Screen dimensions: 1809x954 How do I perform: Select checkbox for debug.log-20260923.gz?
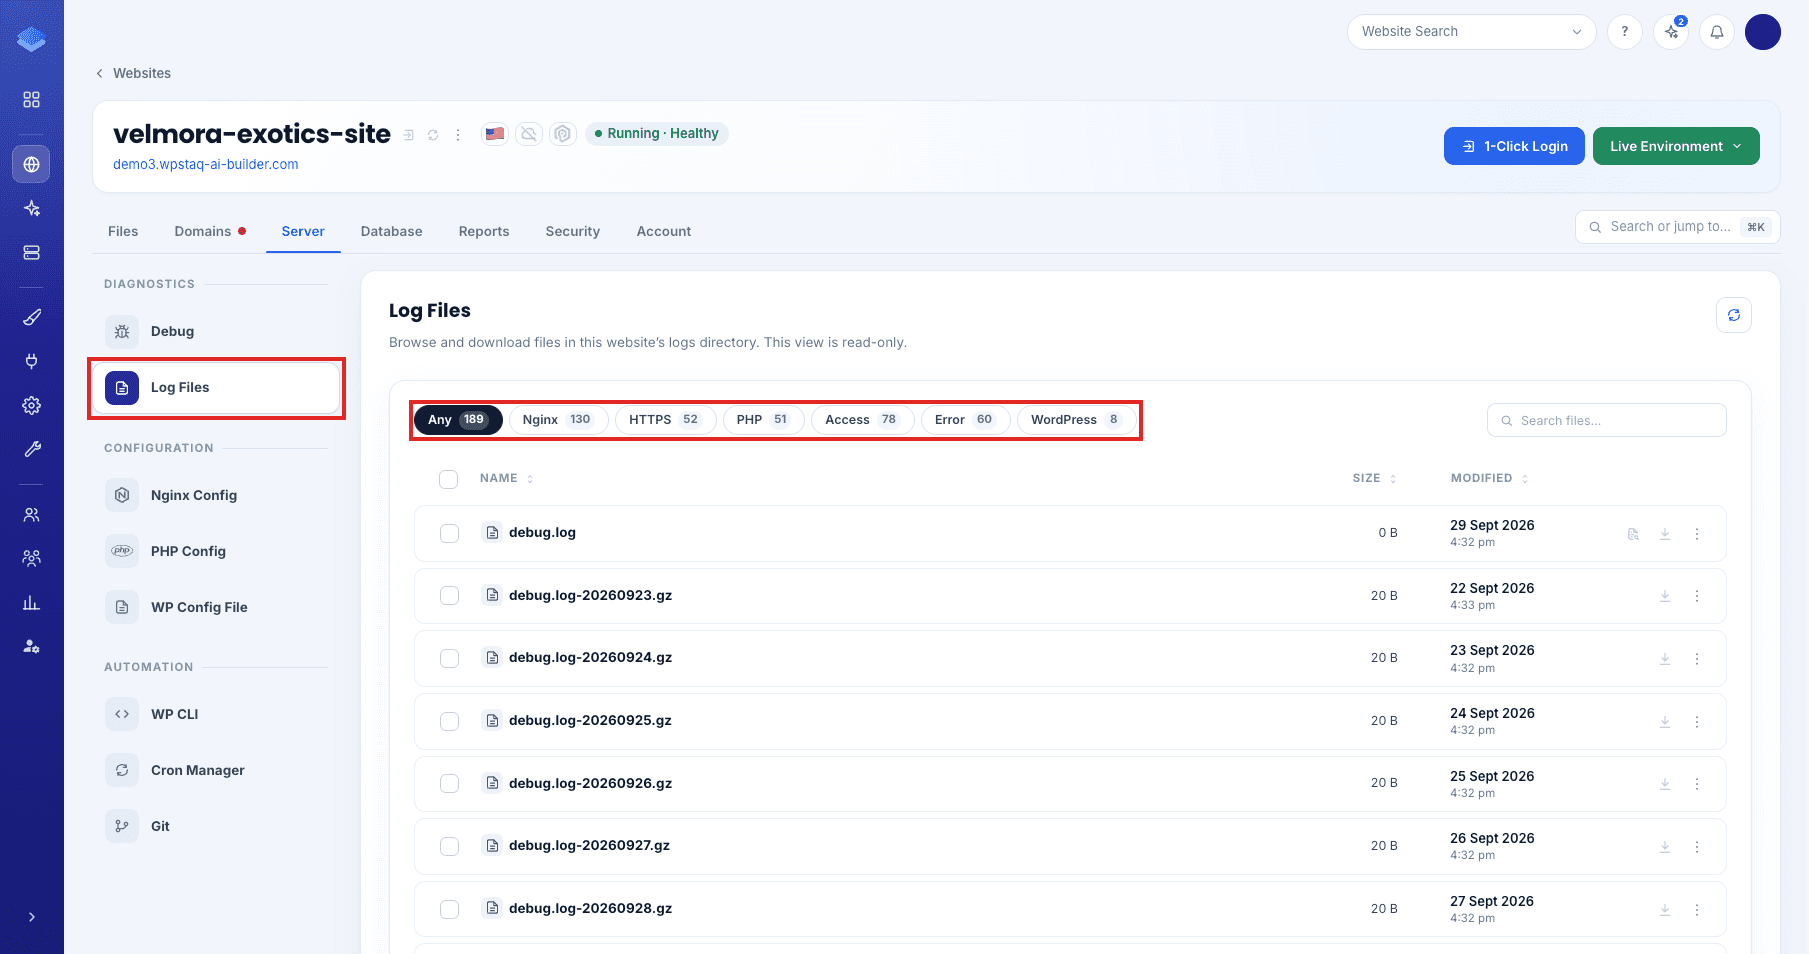coord(450,596)
